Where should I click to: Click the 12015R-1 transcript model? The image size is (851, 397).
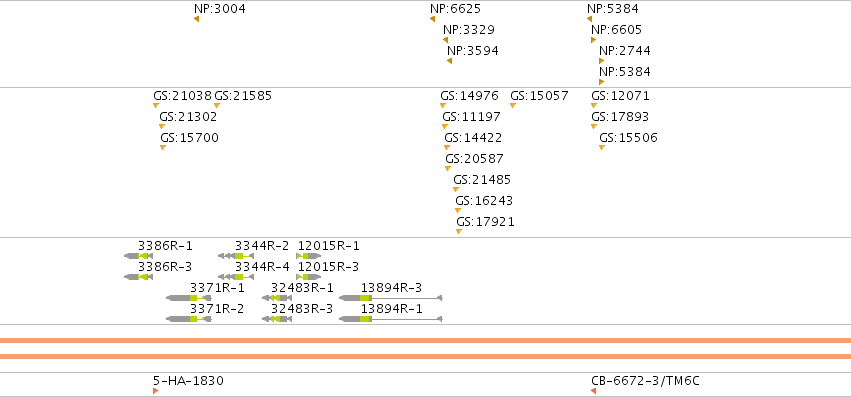tap(309, 256)
